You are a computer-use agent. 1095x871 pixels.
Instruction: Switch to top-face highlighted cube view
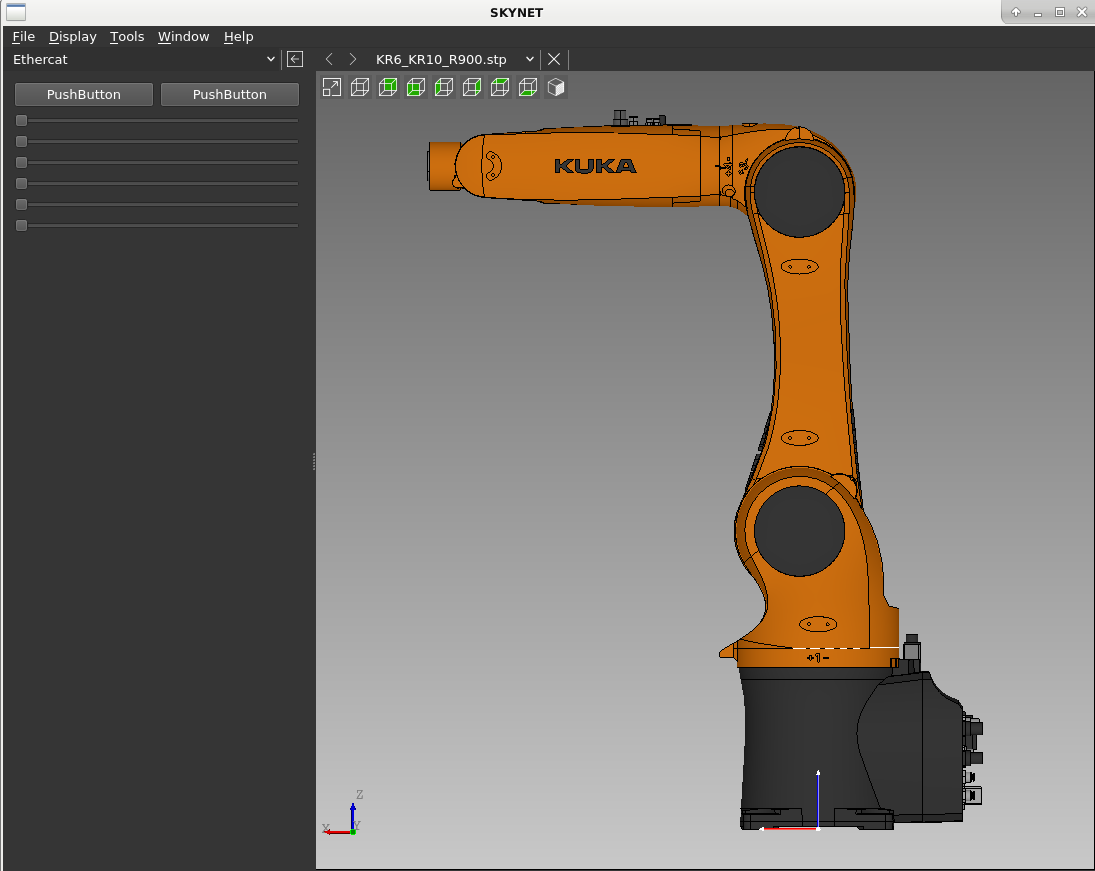[499, 87]
